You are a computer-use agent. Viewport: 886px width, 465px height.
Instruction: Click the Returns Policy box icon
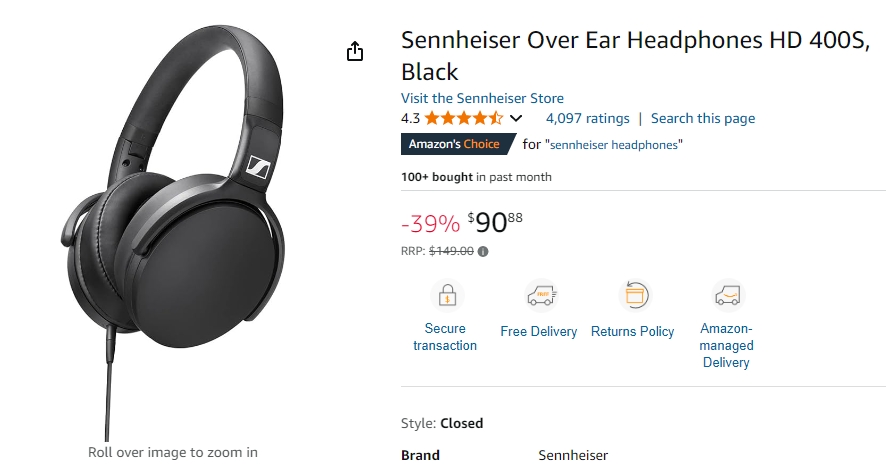coord(635,295)
